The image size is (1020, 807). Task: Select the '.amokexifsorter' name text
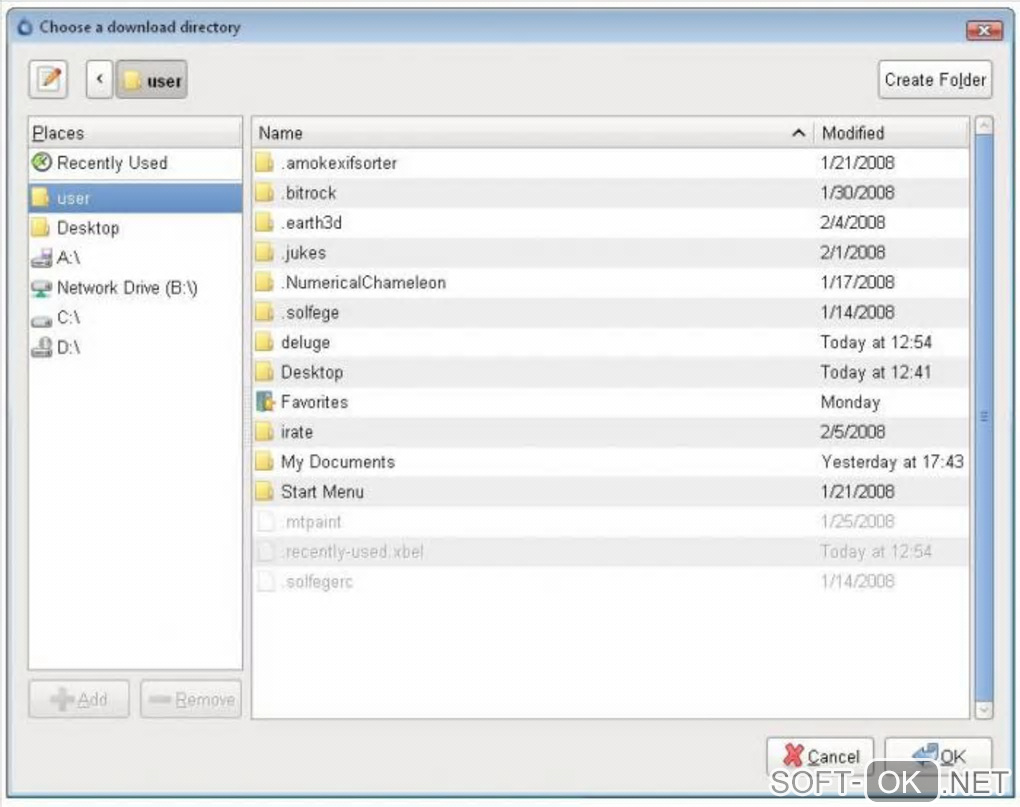[339, 163]
